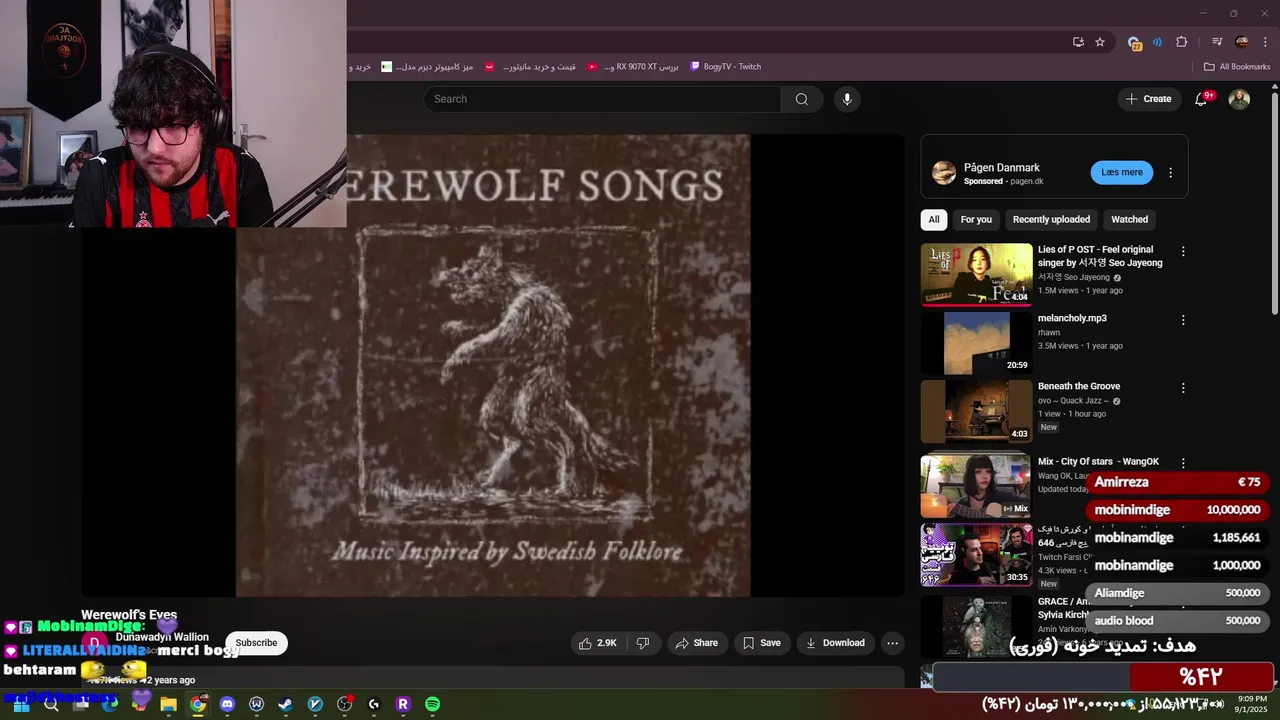Image resolution: width=1280 pixels, height=720 pixels.
Task: Click the rhawn channel name
Action: 1049,333
